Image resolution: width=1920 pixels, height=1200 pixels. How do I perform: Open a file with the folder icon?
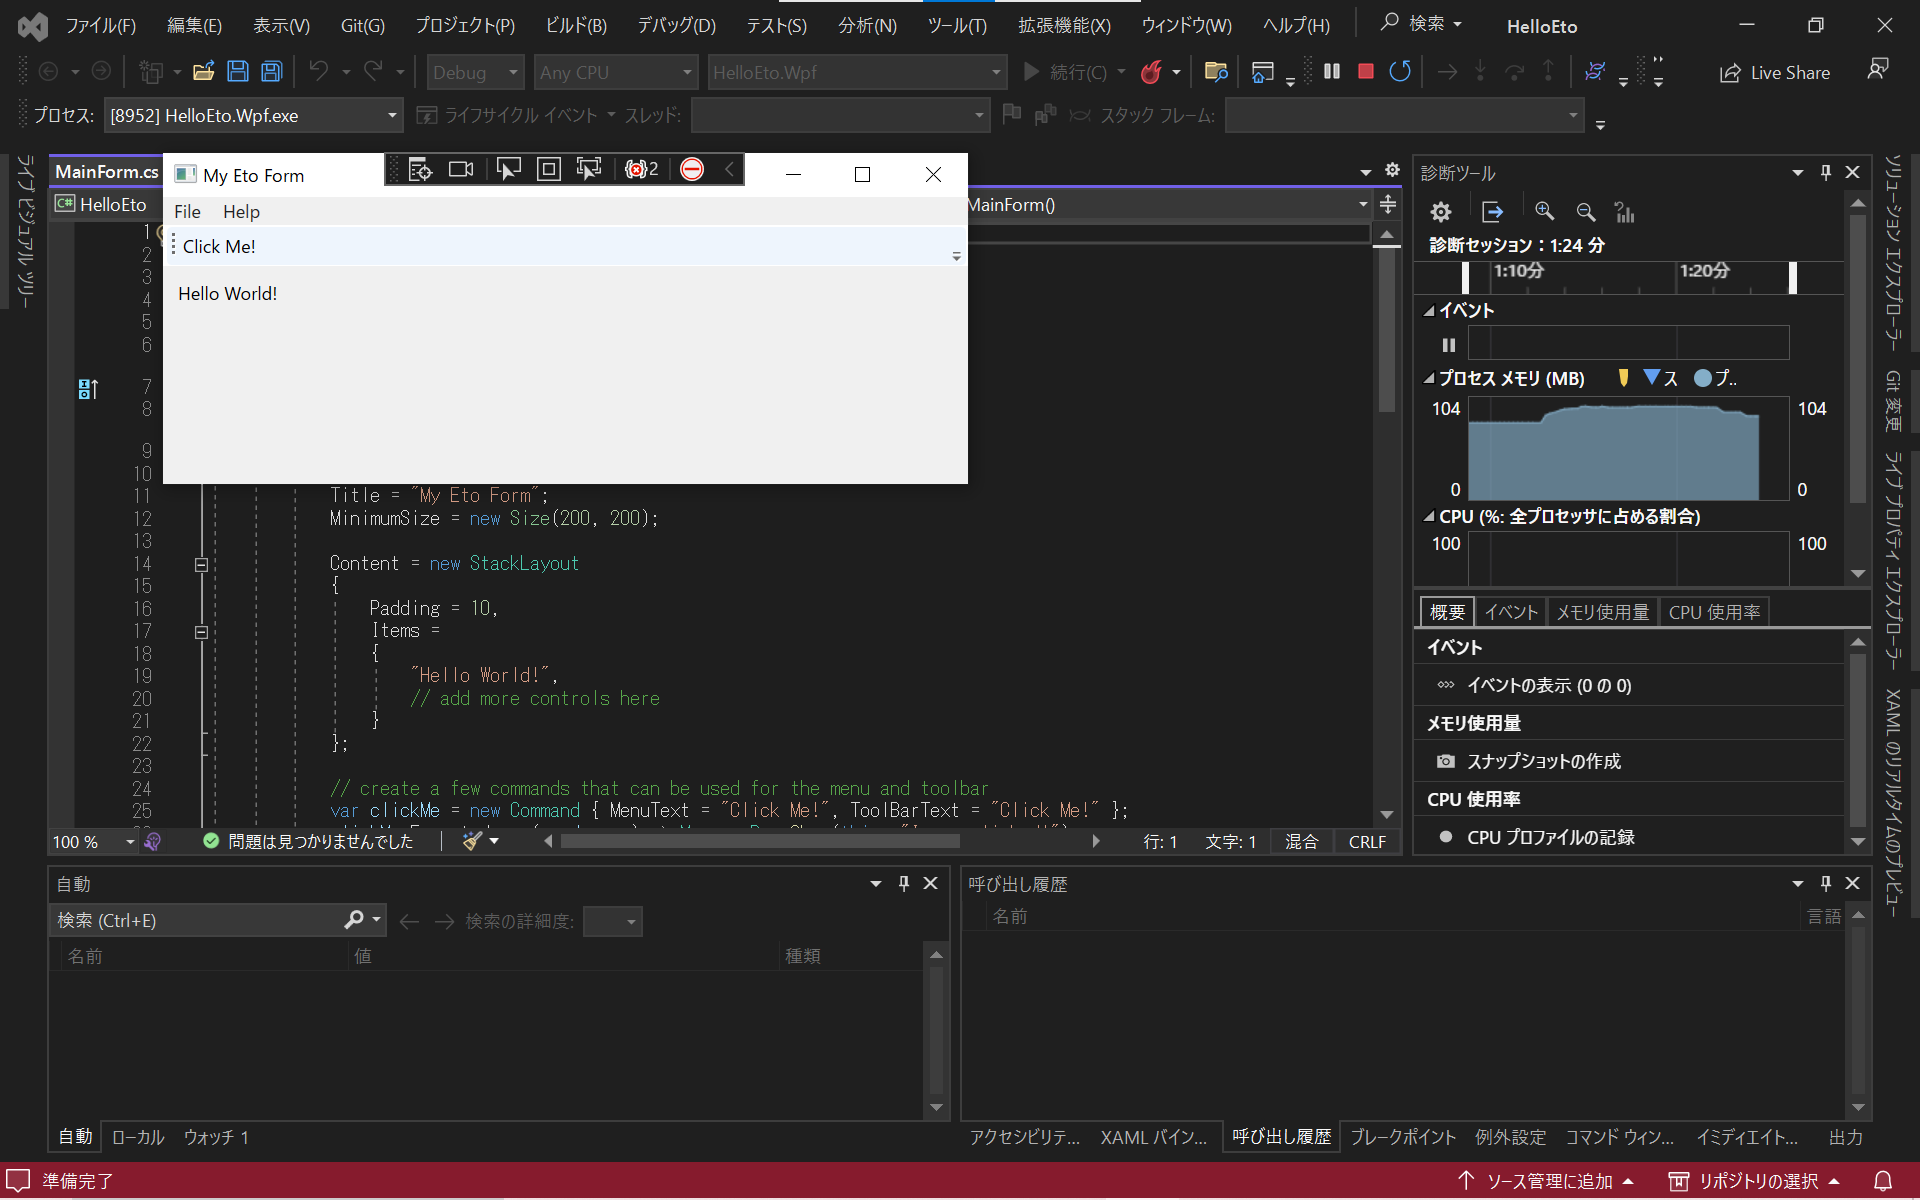coord(204,72)
